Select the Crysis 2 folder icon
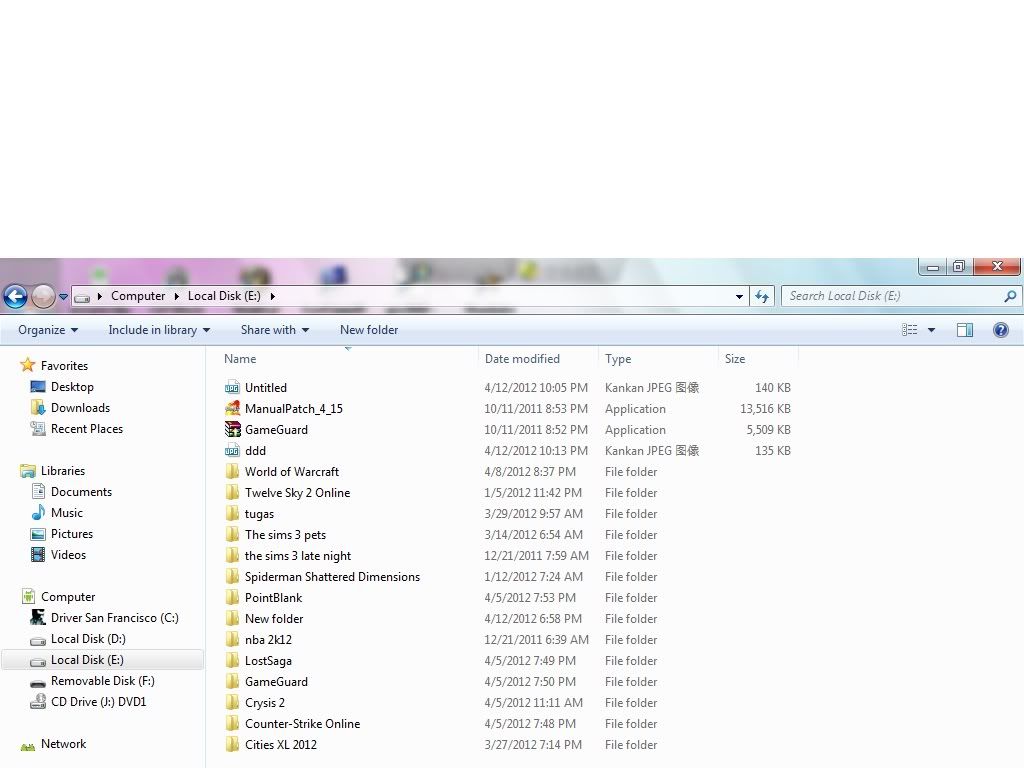 click(x=232, y=703)
